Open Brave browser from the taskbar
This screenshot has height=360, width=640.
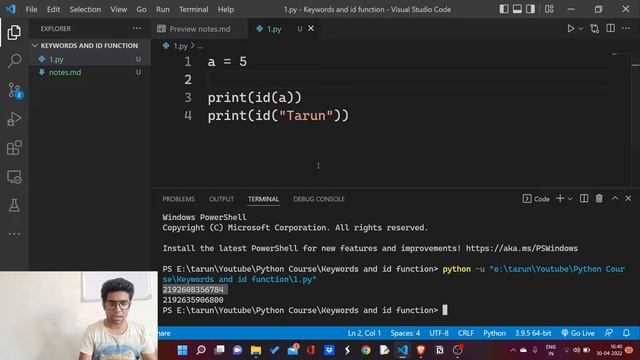(x=421, y=350)
